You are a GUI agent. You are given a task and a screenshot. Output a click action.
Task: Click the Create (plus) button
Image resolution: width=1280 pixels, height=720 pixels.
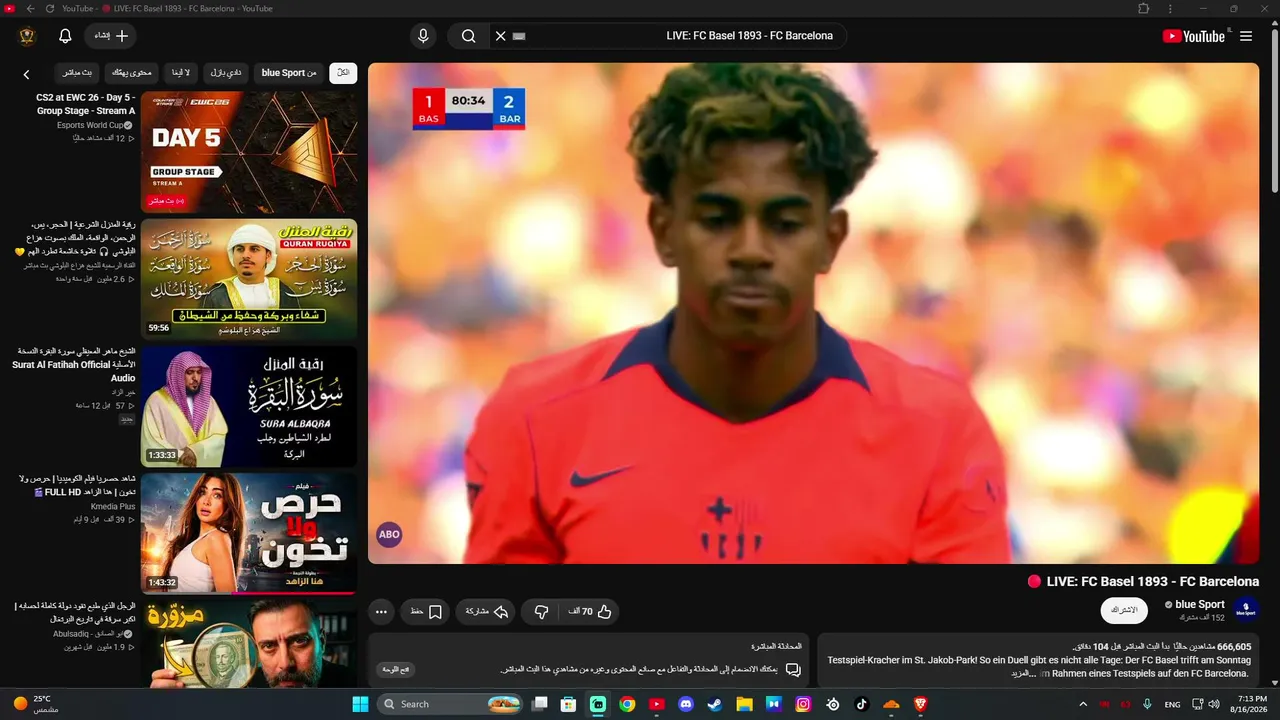click(110, 36)
